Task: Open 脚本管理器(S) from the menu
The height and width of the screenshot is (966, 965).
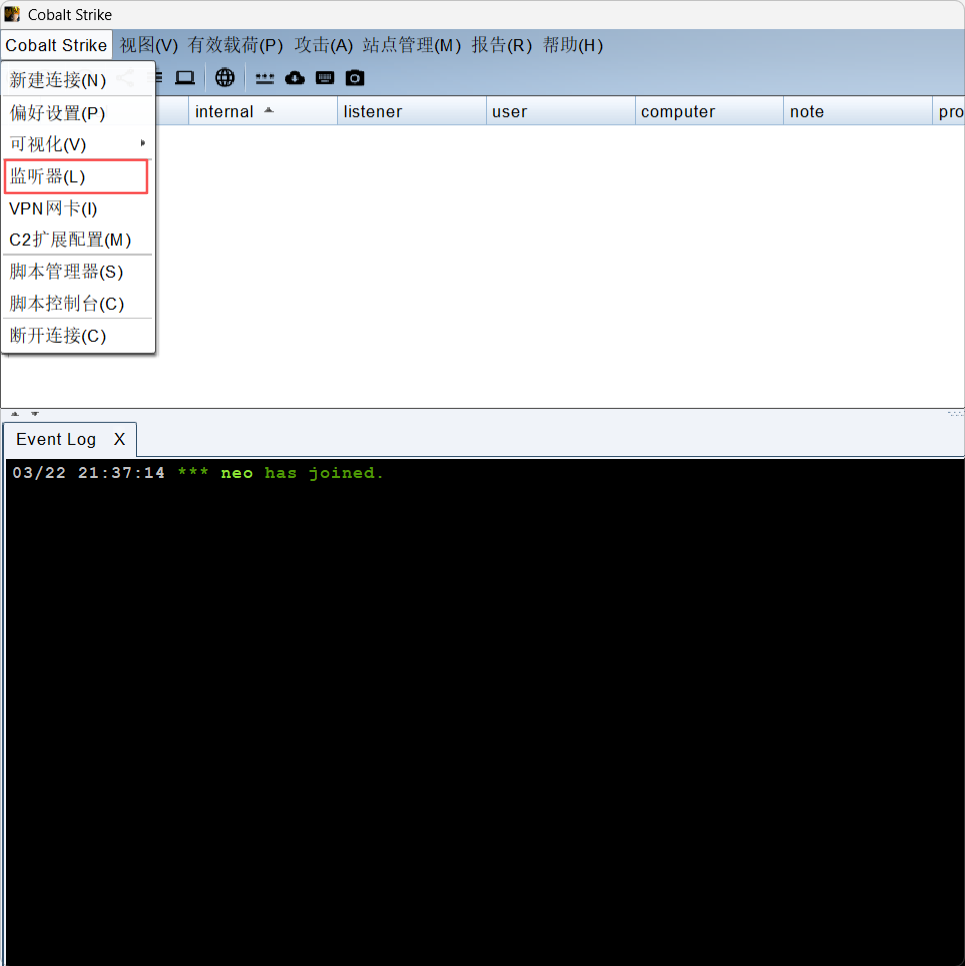Action: coord(77,272)
